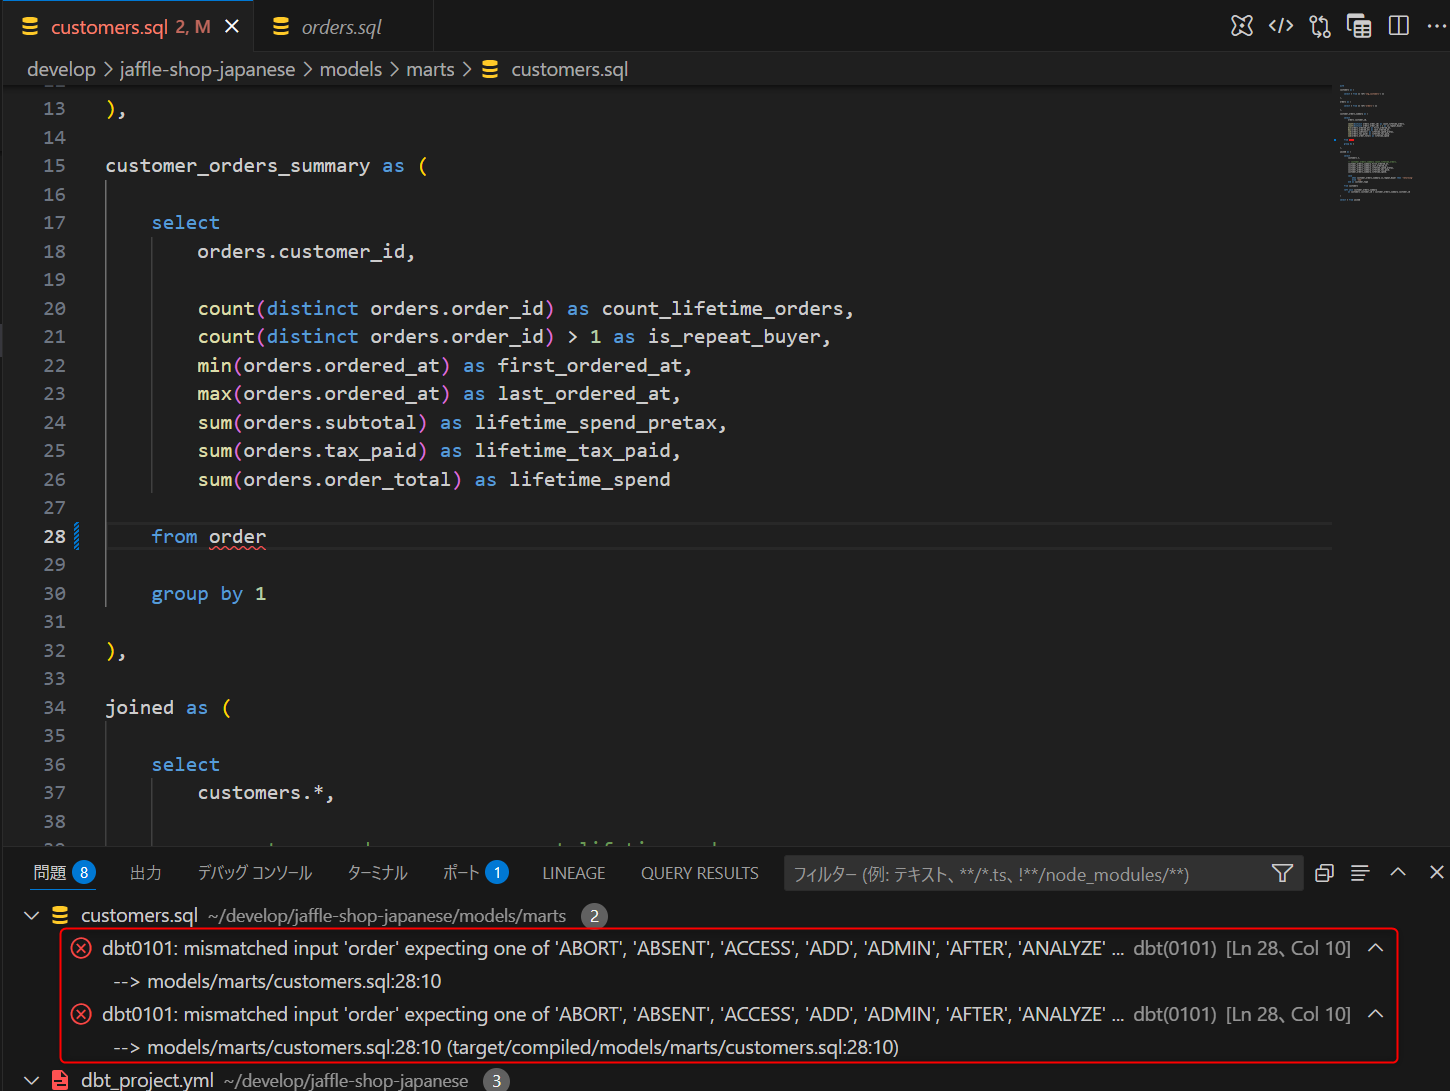Image resolution: width=1450 pixels, height=1091 pixels.
Task: Click the models breadcrumb segment
Action: point(351,69)
